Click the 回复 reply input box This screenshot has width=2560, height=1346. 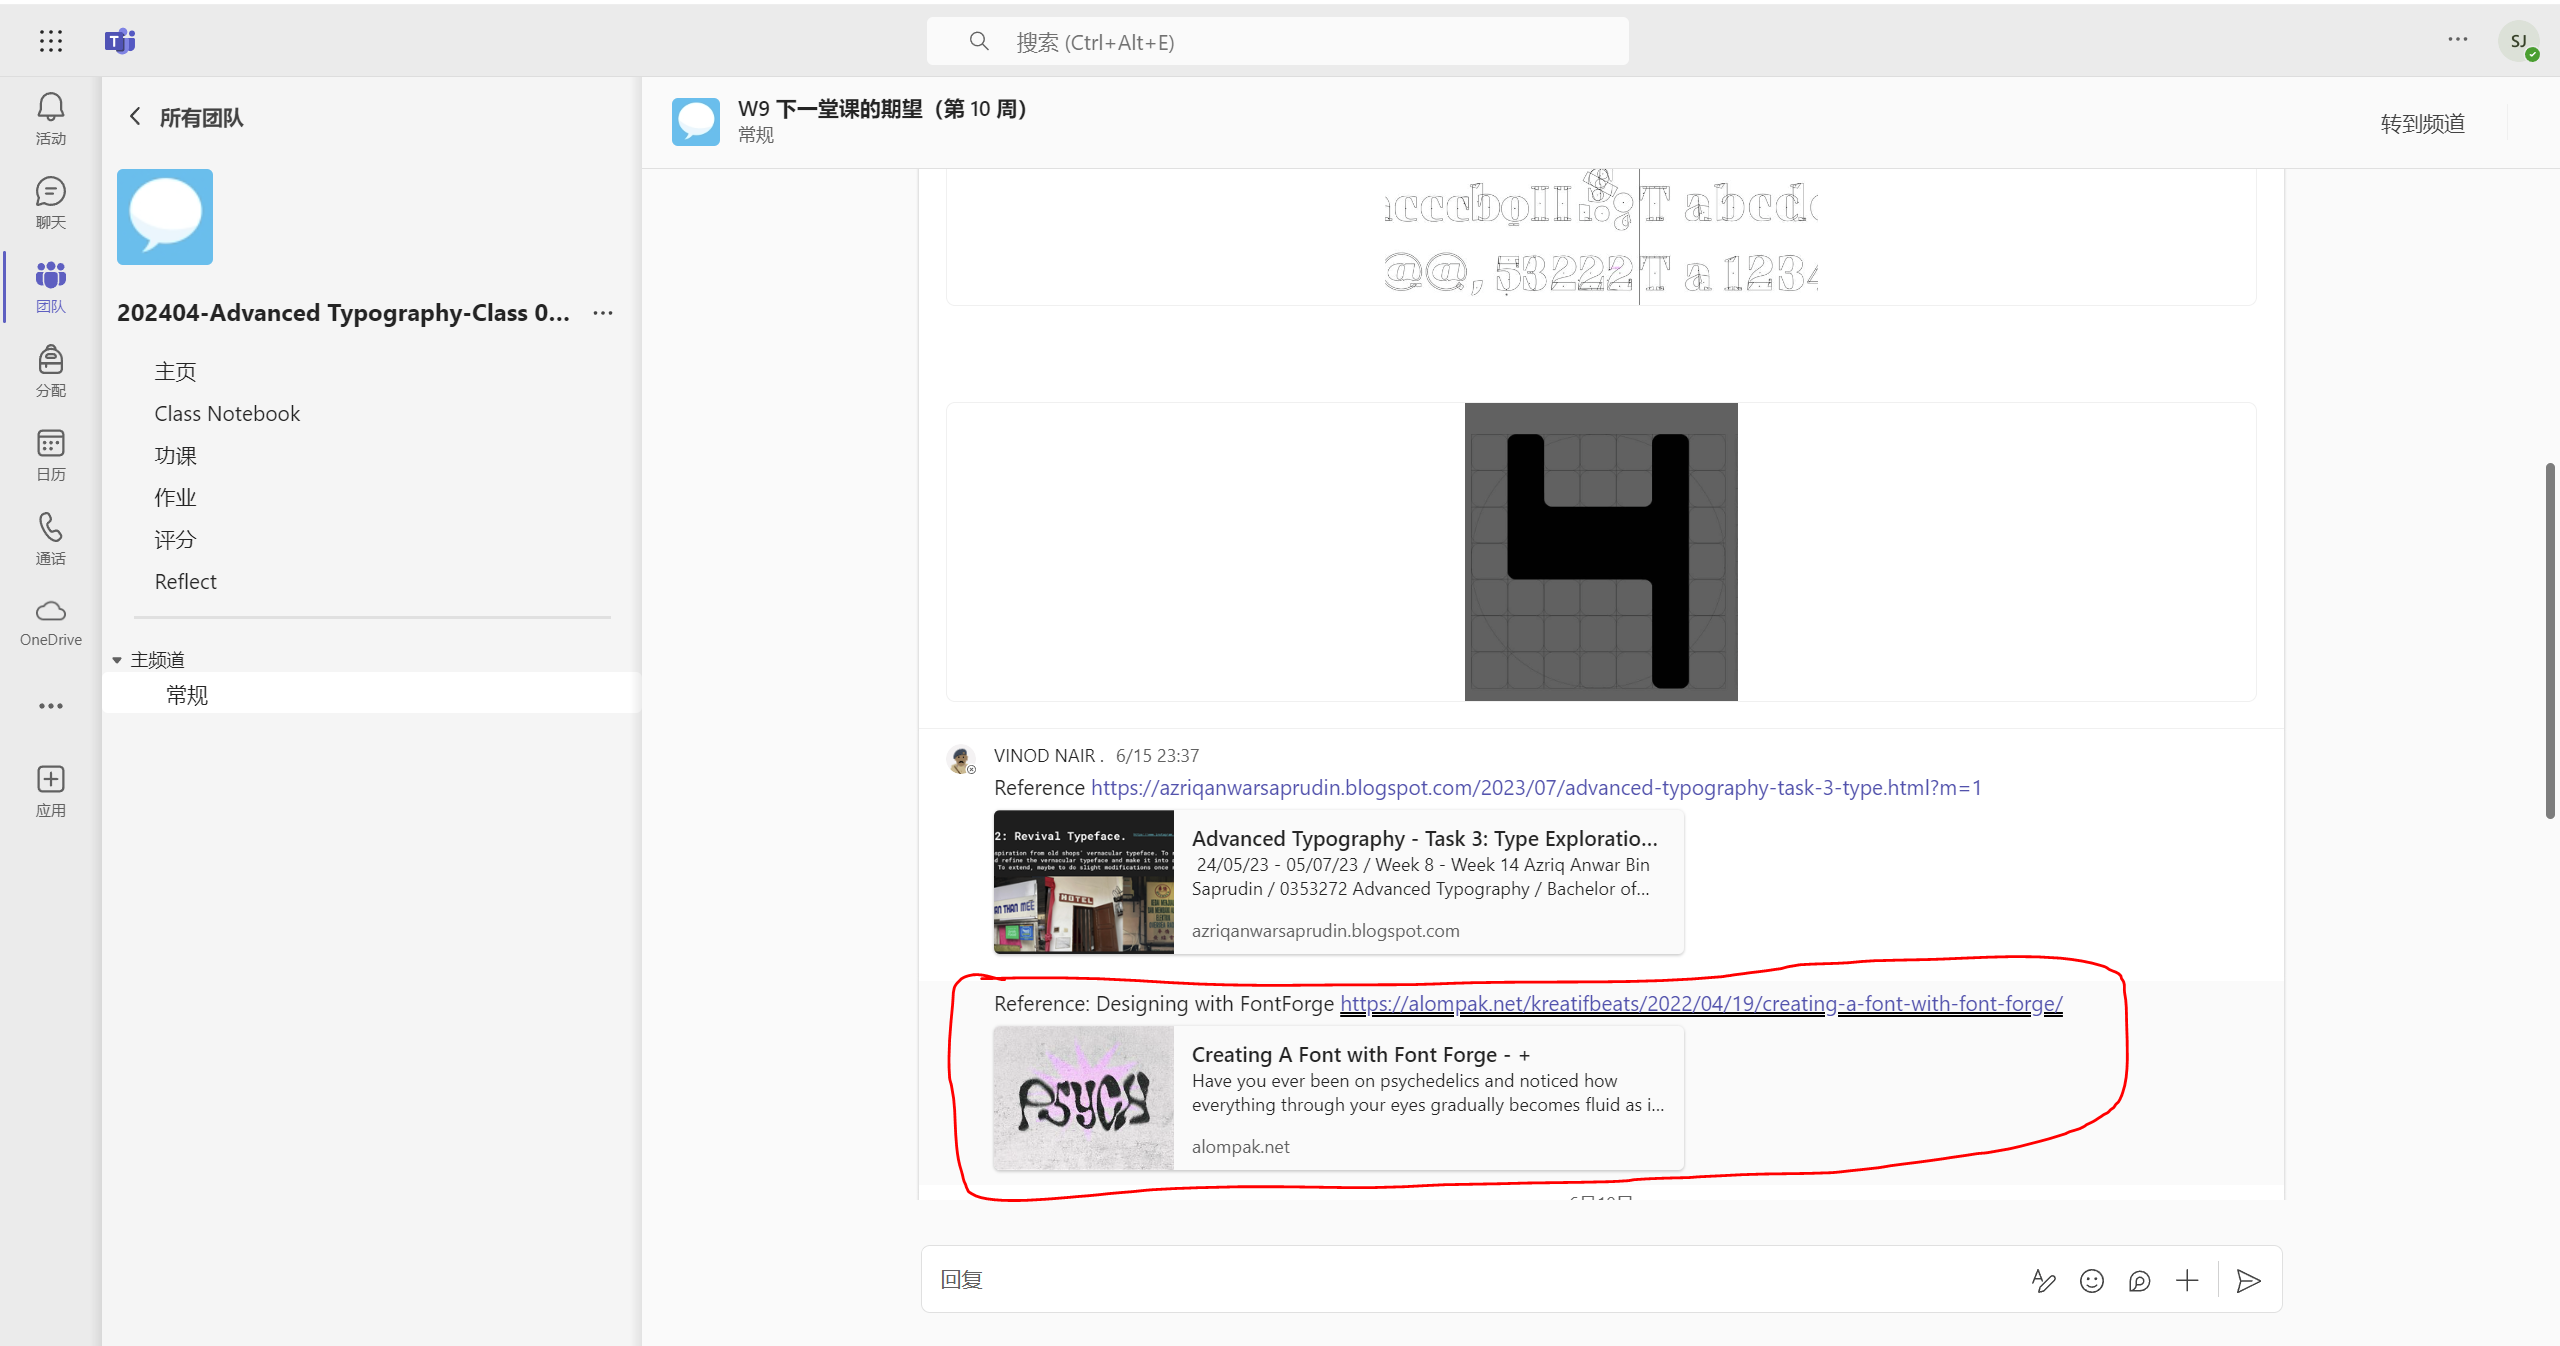(x=1470, y=1280)
